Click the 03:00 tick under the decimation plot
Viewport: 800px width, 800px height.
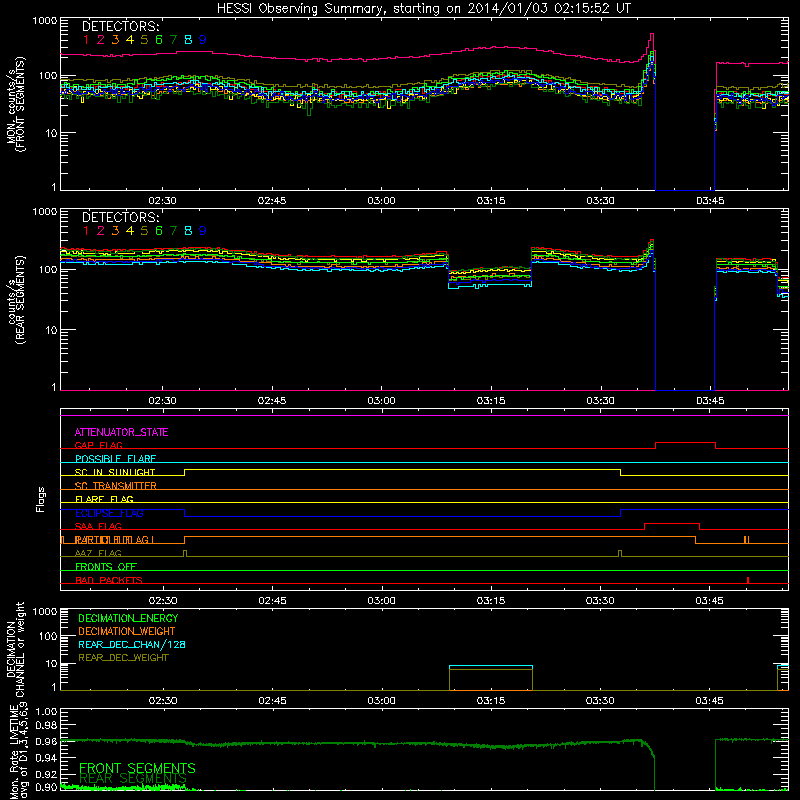pos(381,701)
